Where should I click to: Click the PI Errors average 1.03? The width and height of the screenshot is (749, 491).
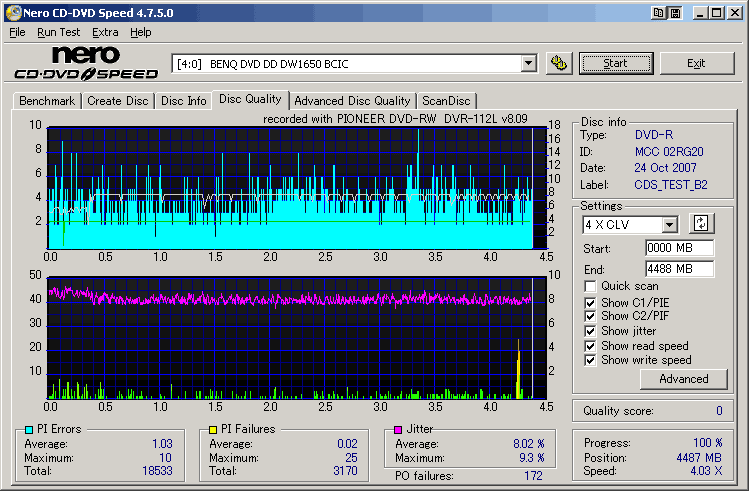[162, 444]
